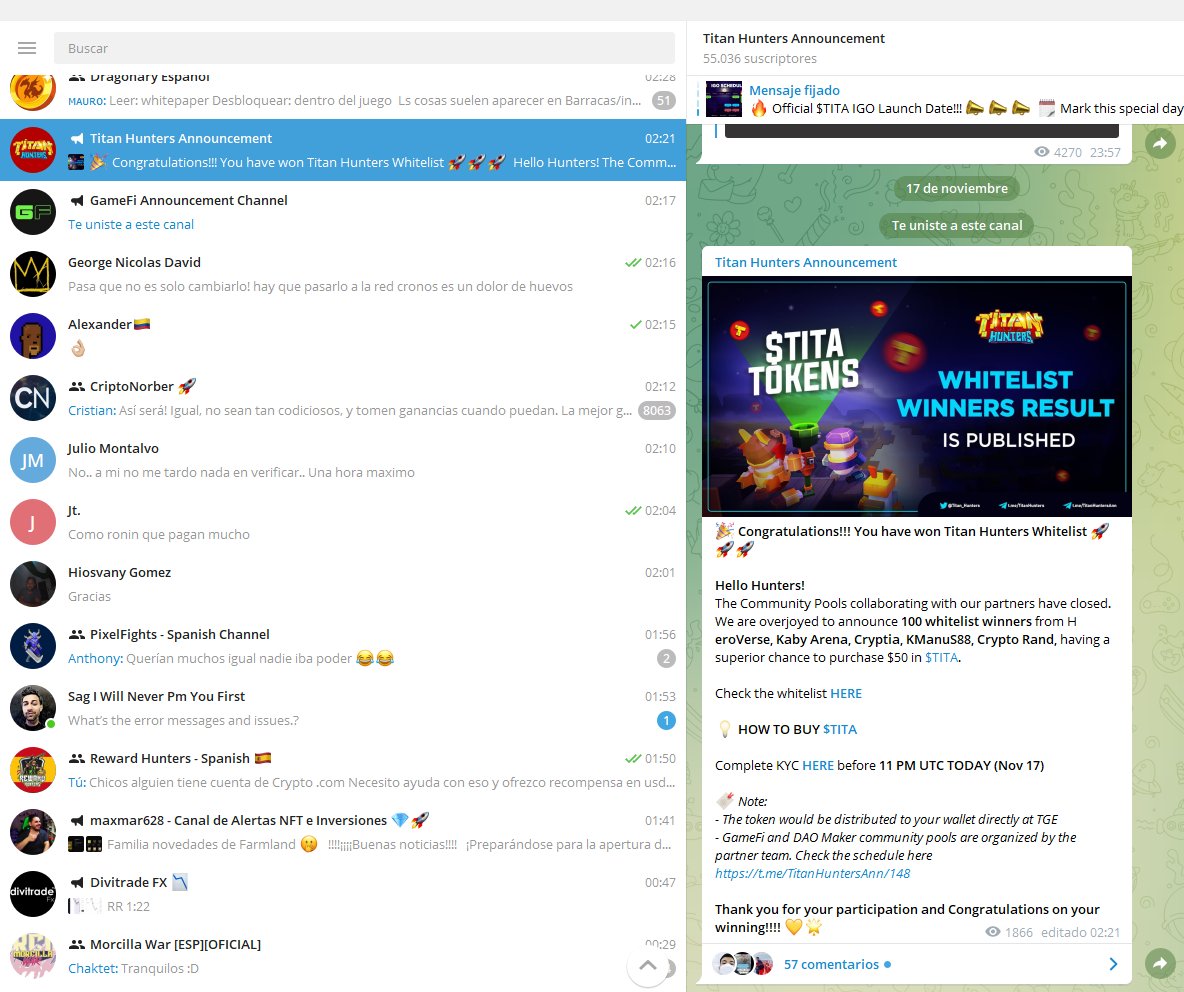Open Titan Hunters Announcement chat avatar
This screenshot has height=992, width=1184.
pyautogui.click(x=32, y=150)
